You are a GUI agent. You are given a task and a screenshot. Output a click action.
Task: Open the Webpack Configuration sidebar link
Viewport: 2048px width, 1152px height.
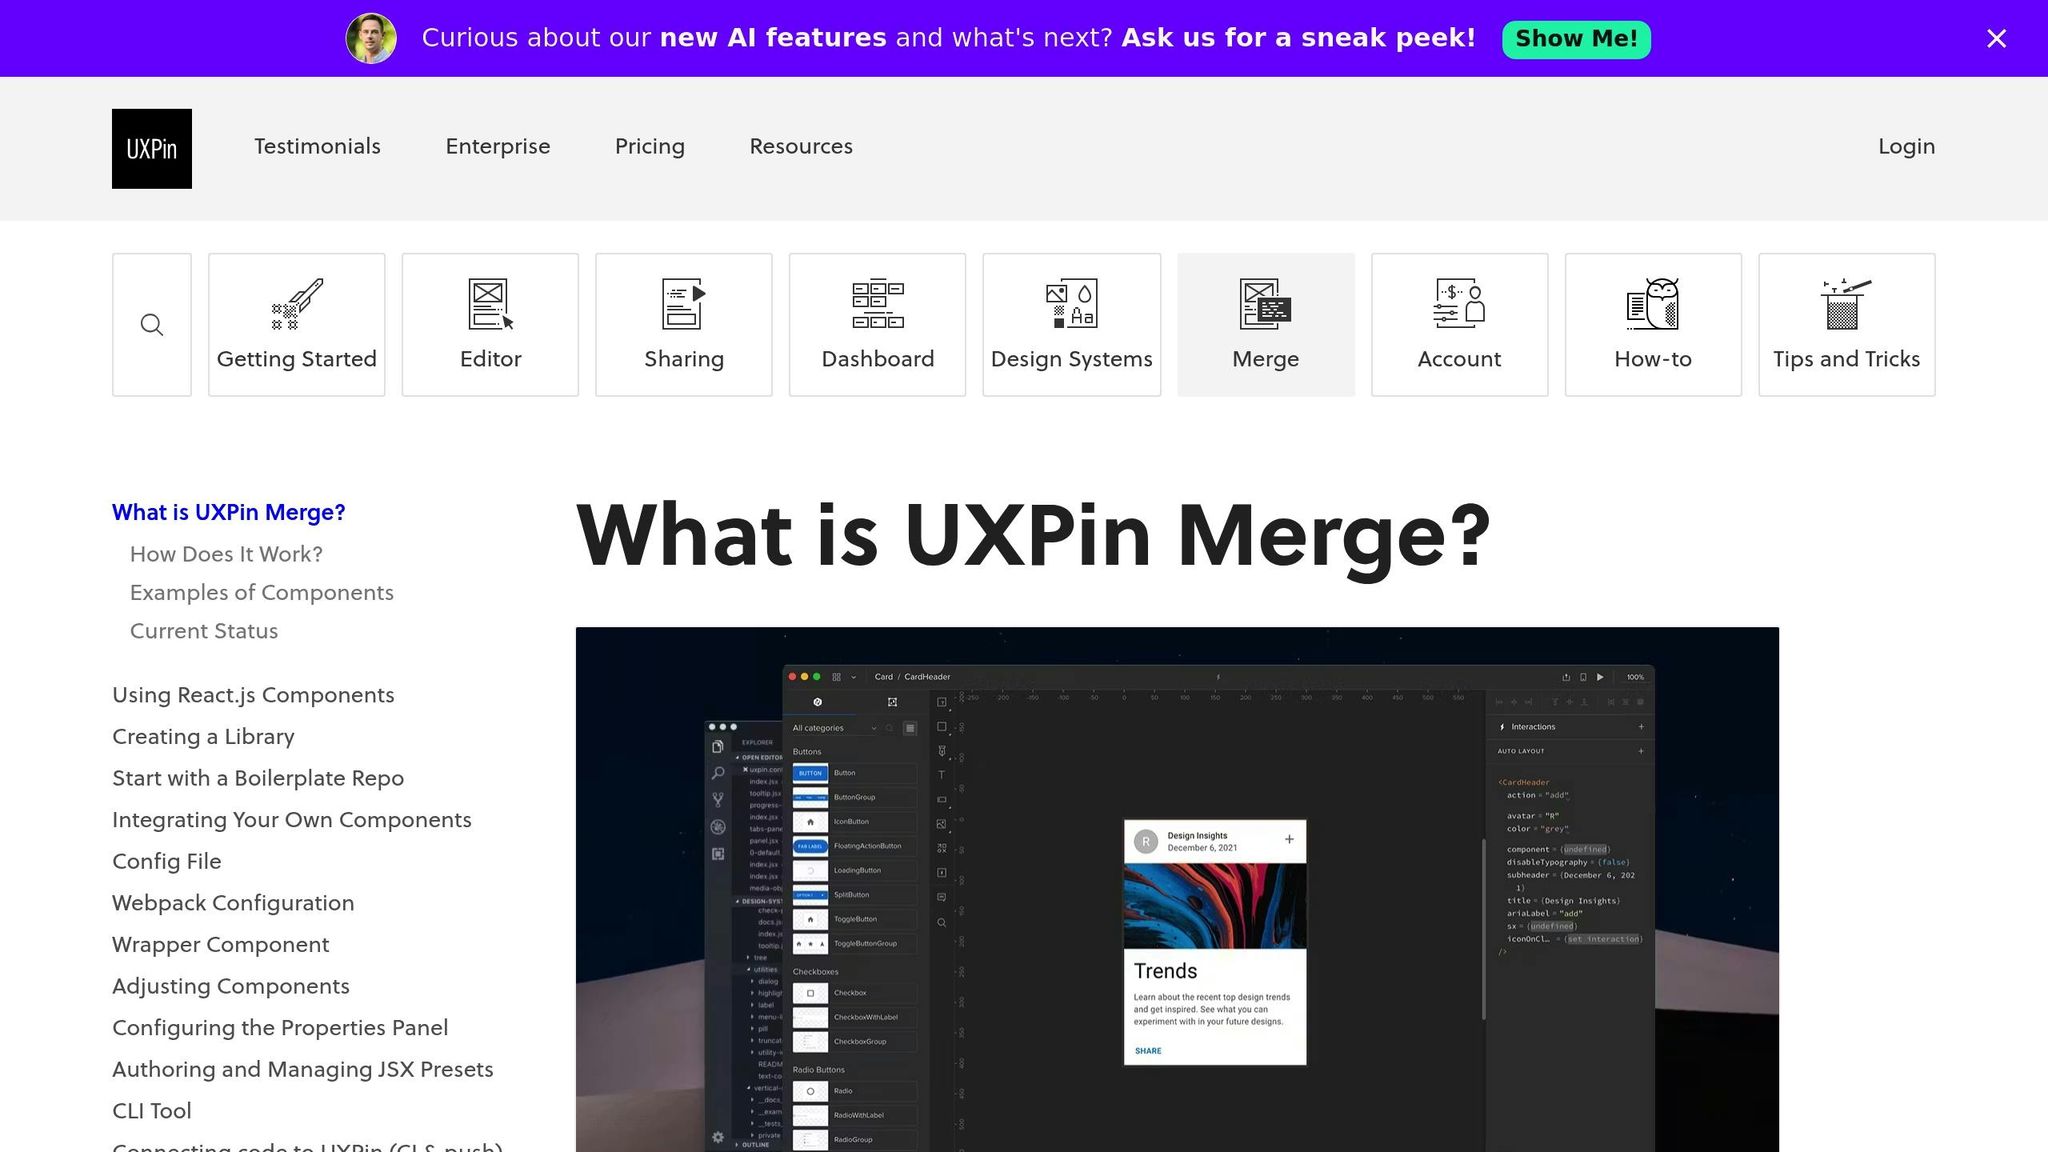[233, 903]
